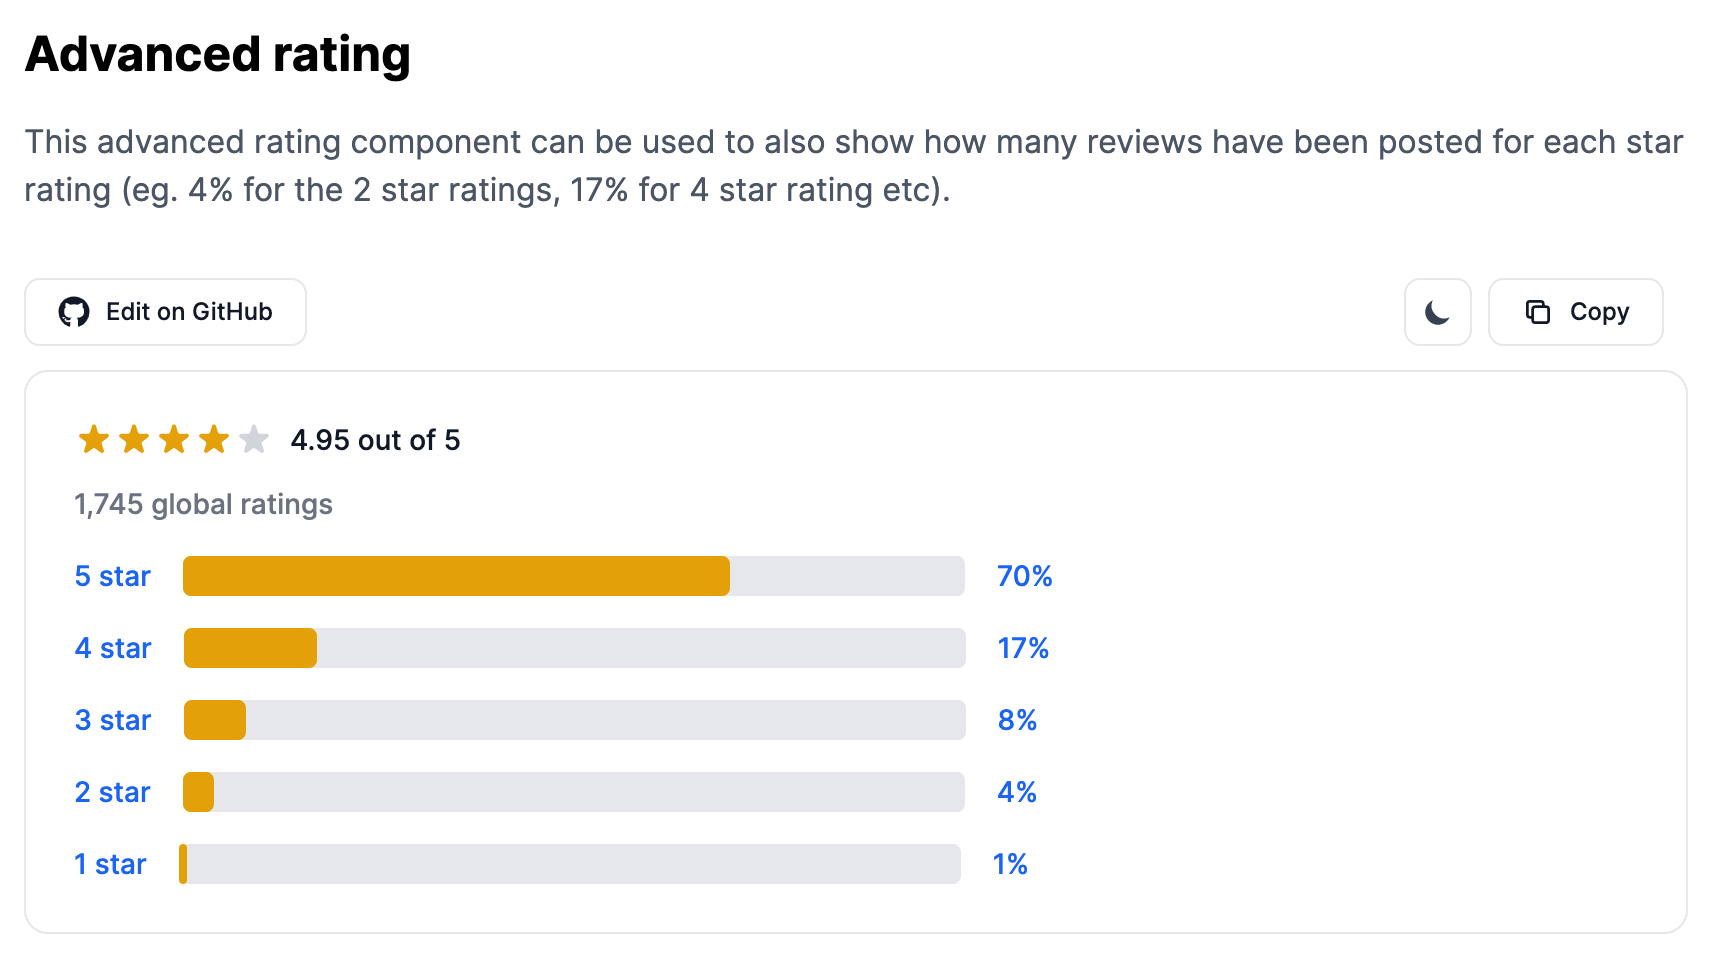The width and height of the screenshot is (1714, 958).
Task: Select the 3 star rating link
Action: tap(111, 719)
